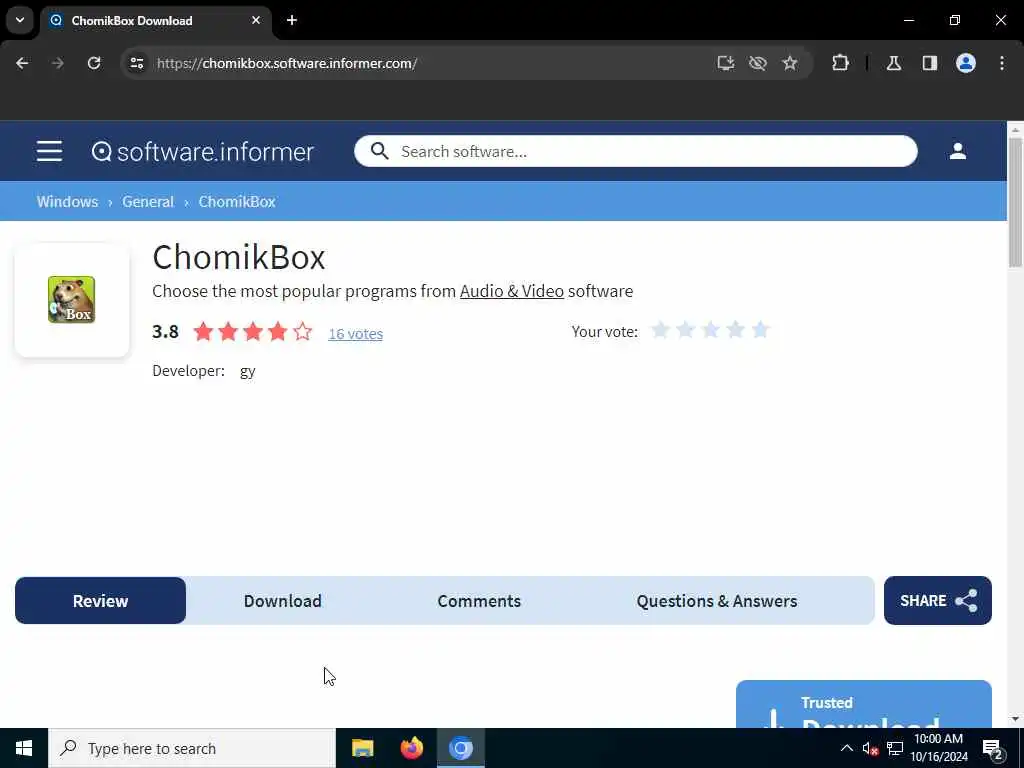The height and width of the screenshot is (768, 1024).
Task: Go back using browser back arrow
Action: 22,63
